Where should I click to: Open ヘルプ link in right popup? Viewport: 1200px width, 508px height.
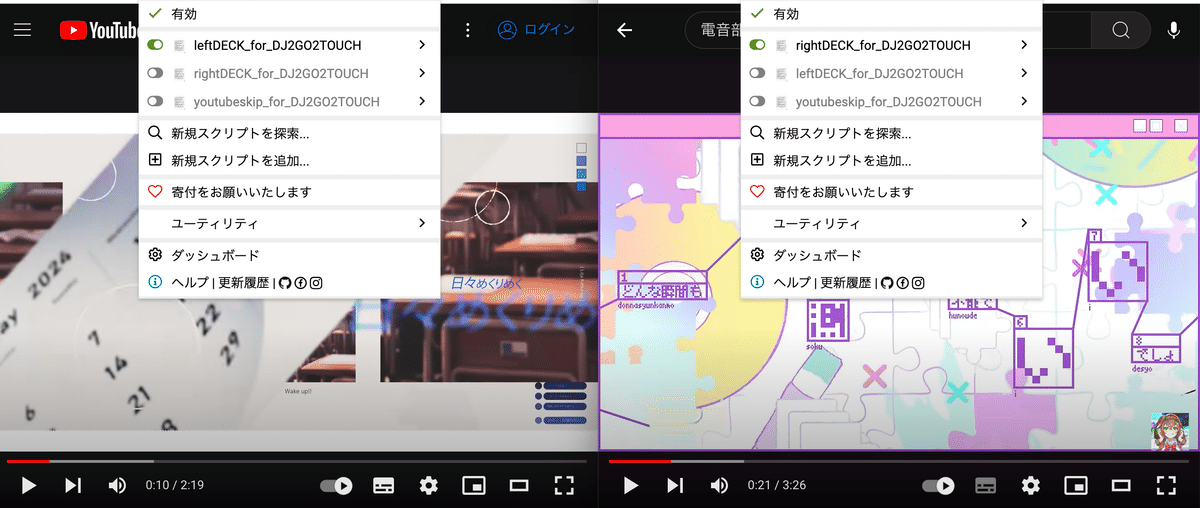tap(792, 283)
